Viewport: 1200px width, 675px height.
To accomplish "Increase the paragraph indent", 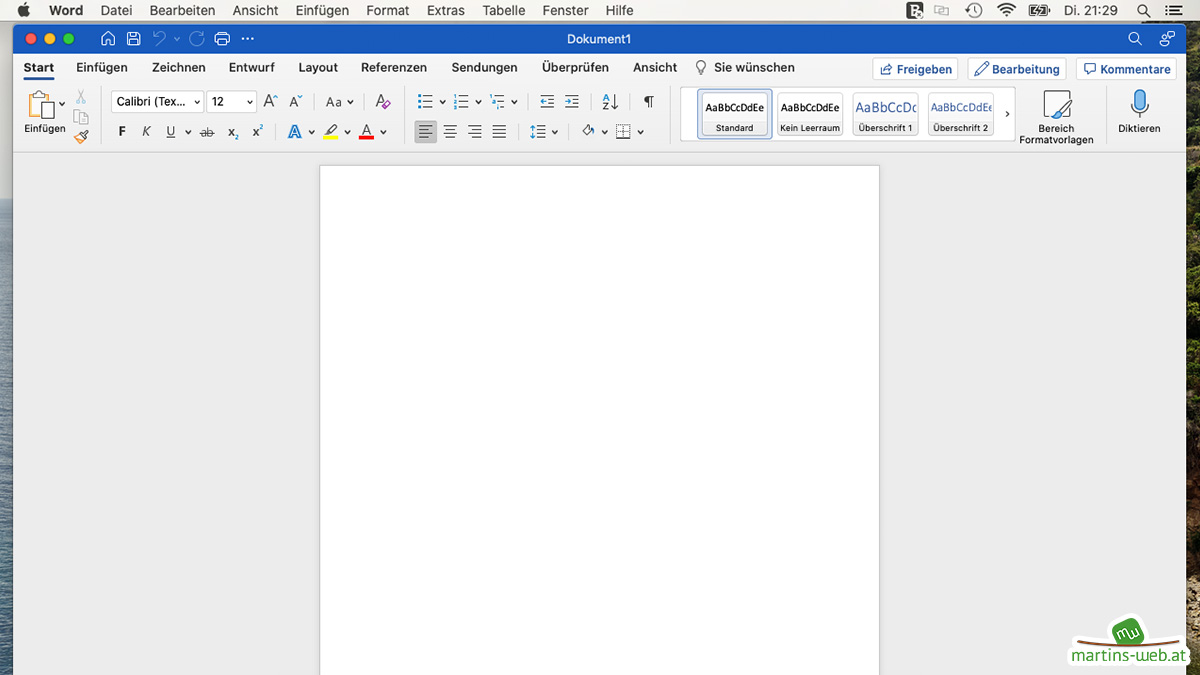I will (x=572, y=102).
